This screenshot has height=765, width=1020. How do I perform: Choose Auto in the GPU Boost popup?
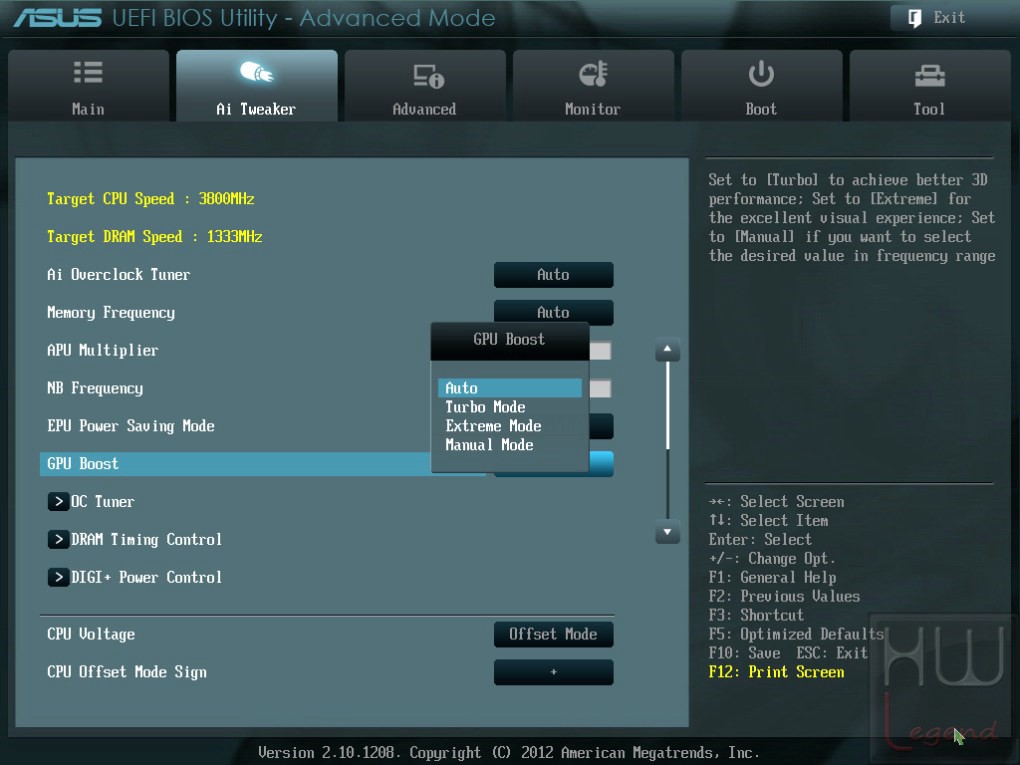[509, 388]
